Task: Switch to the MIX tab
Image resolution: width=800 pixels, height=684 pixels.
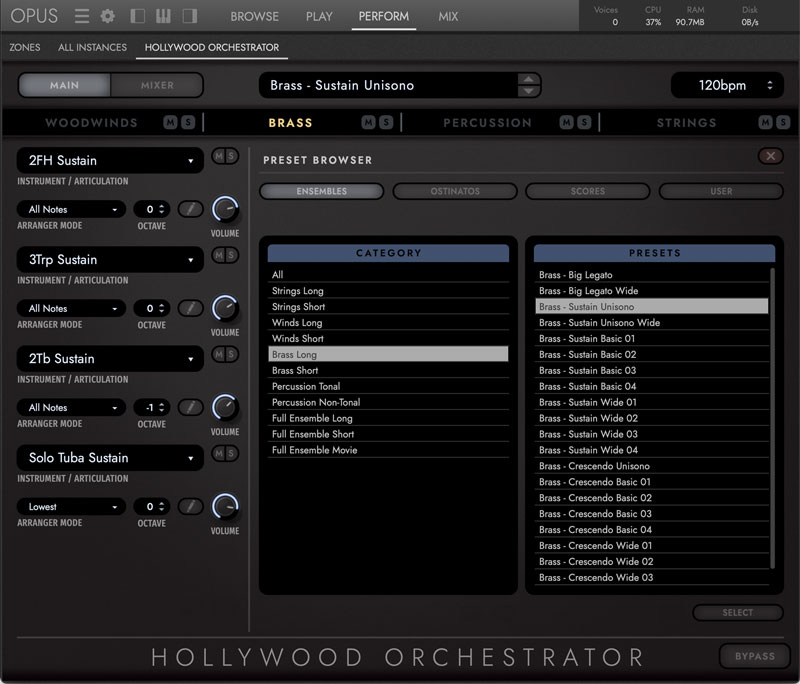Action: (x=448, y=16)
